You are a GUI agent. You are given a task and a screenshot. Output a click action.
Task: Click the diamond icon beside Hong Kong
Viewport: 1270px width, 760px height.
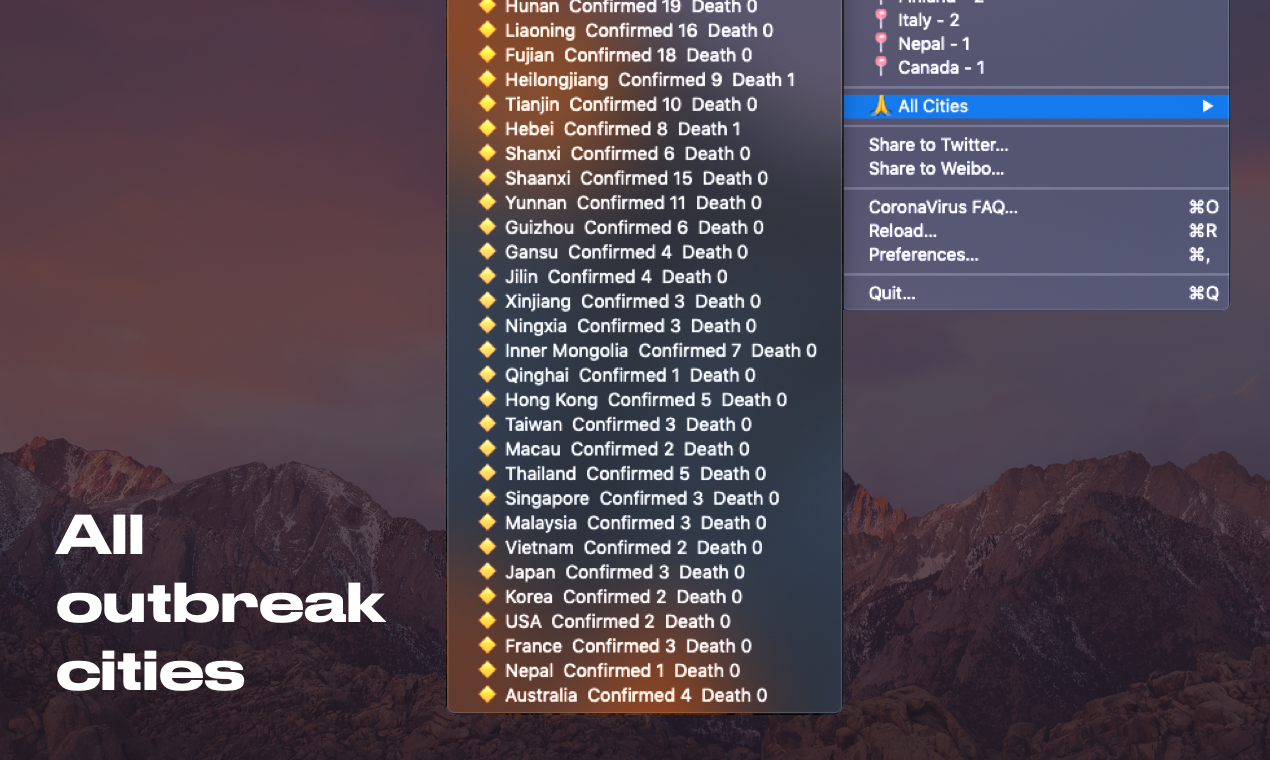(487, 399)
